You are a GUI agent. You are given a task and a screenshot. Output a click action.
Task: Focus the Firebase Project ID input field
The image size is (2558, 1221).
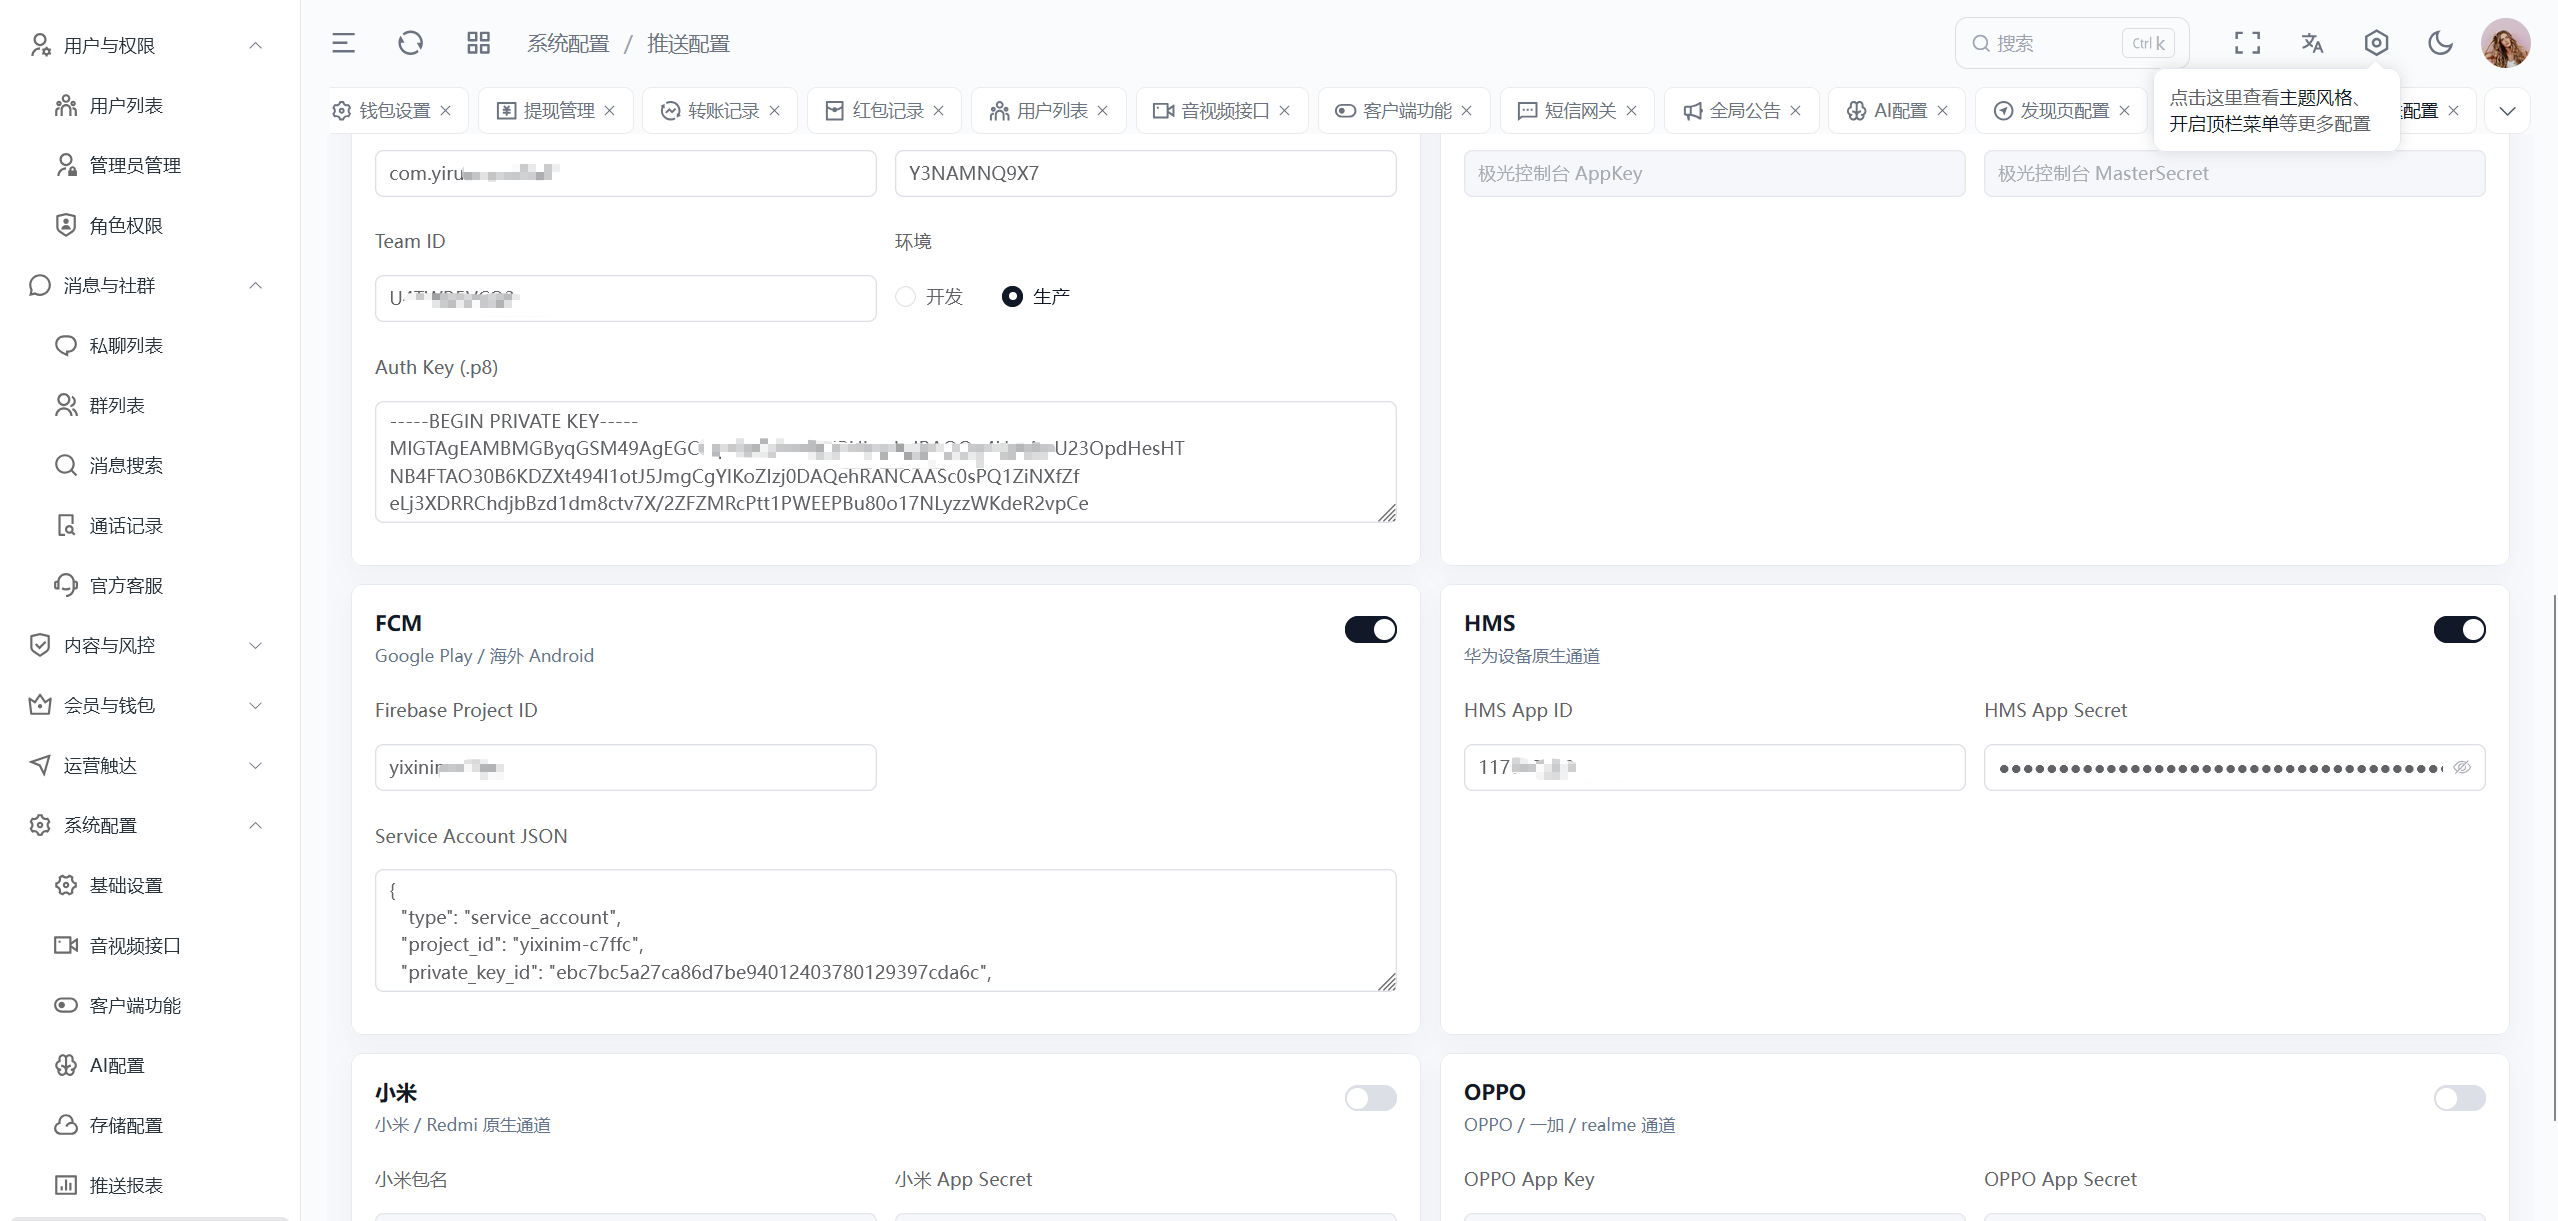[x=625, y=767]
